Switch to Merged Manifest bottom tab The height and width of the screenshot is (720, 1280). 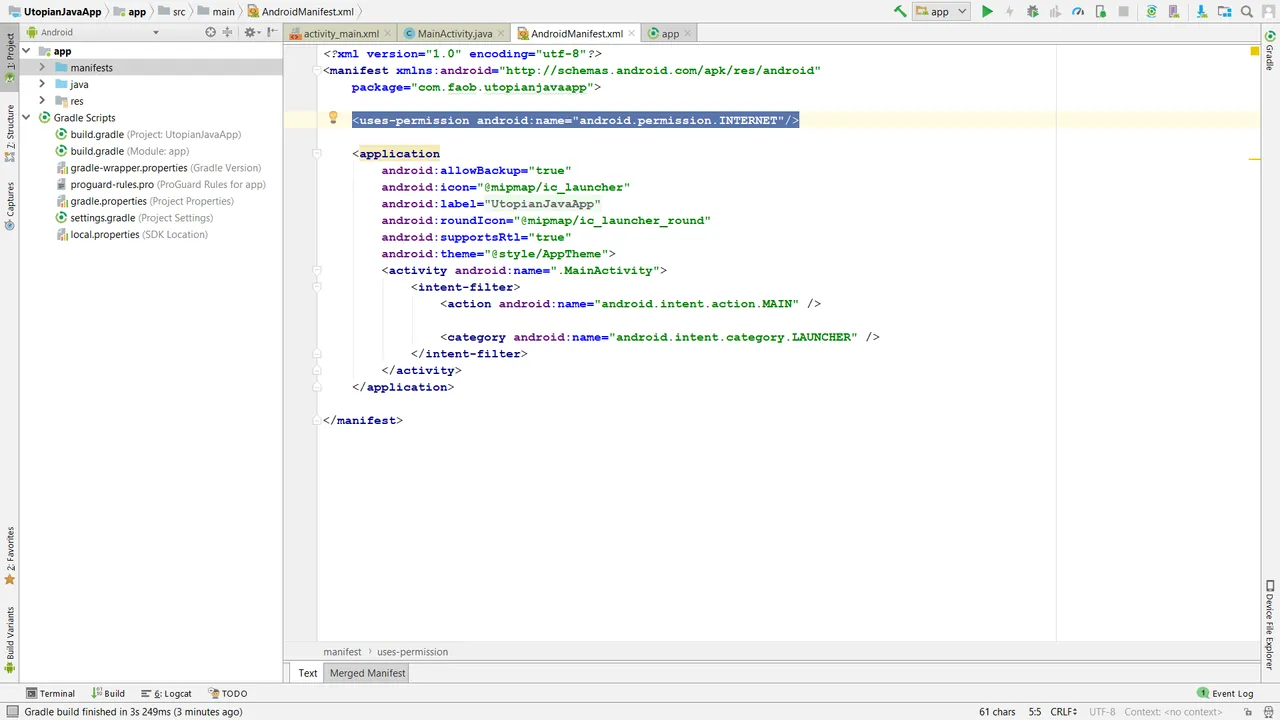[x=367, y=673]
